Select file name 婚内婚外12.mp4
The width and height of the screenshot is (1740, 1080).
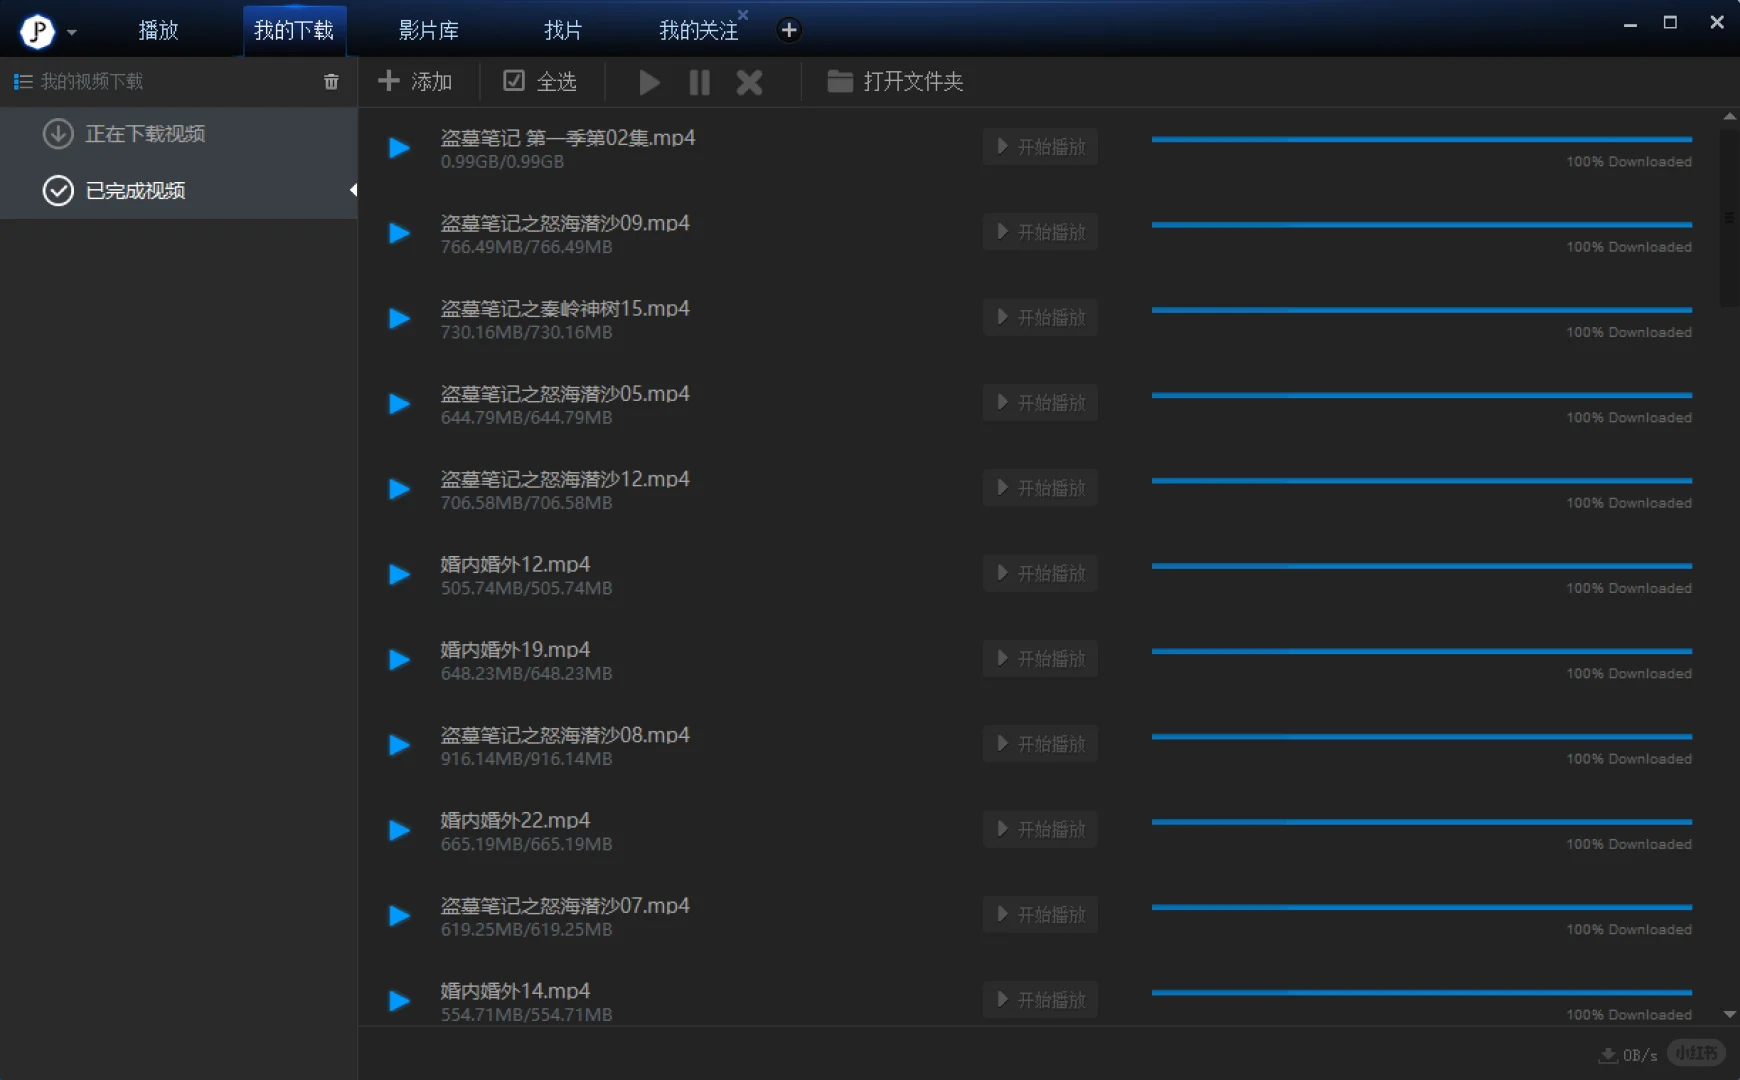[x=515, y=564]
